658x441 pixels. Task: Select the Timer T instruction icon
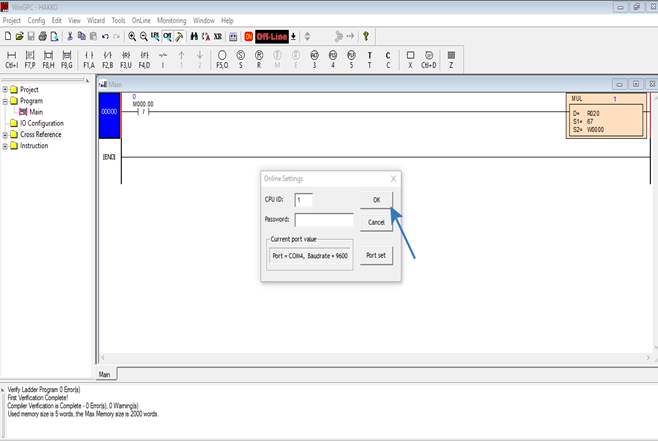pyautogui.click(x=369, y=58)
